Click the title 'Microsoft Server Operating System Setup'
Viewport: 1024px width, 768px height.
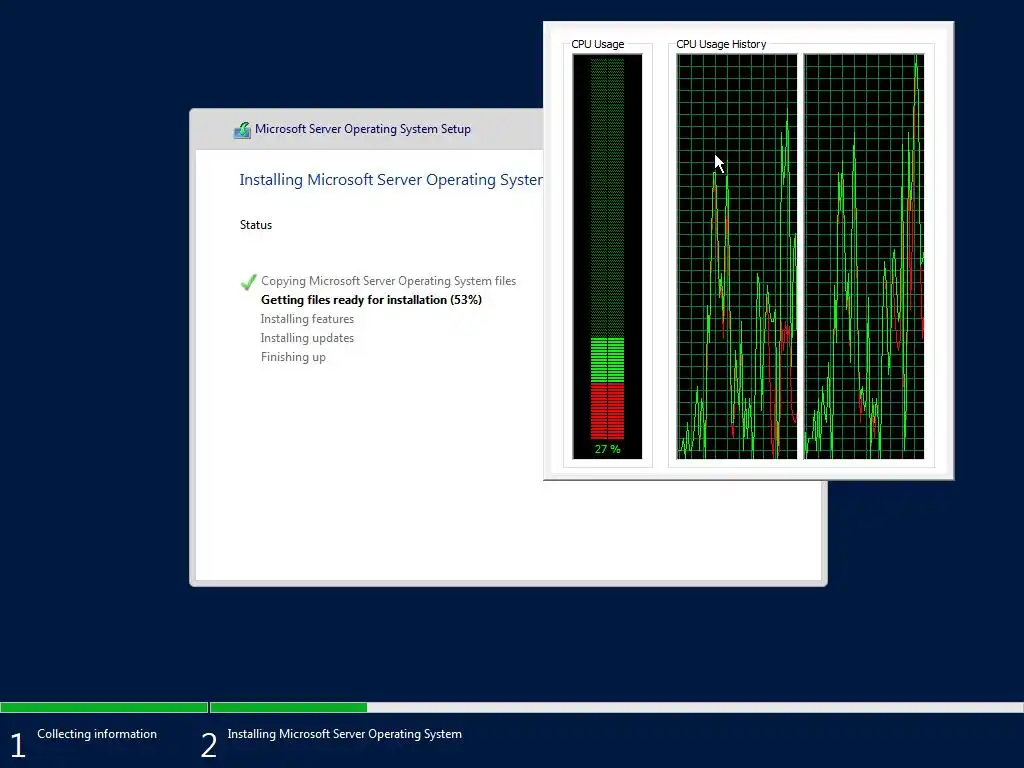click(362, 129)
